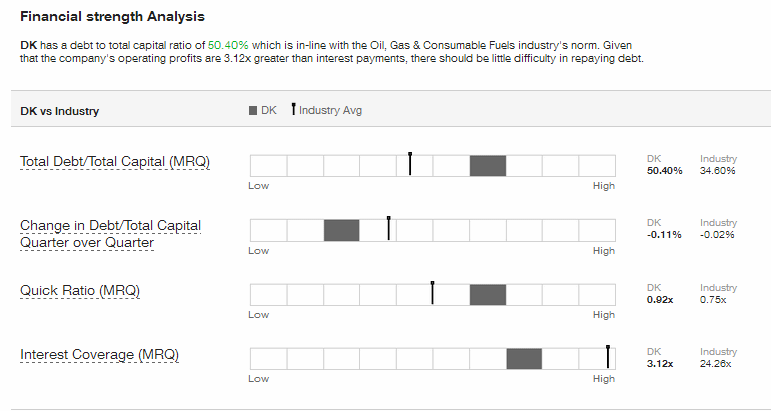Click the DK gray block on Interest Coverage bar
Viewport: 771px width, 411px height.
click(524, 359)
